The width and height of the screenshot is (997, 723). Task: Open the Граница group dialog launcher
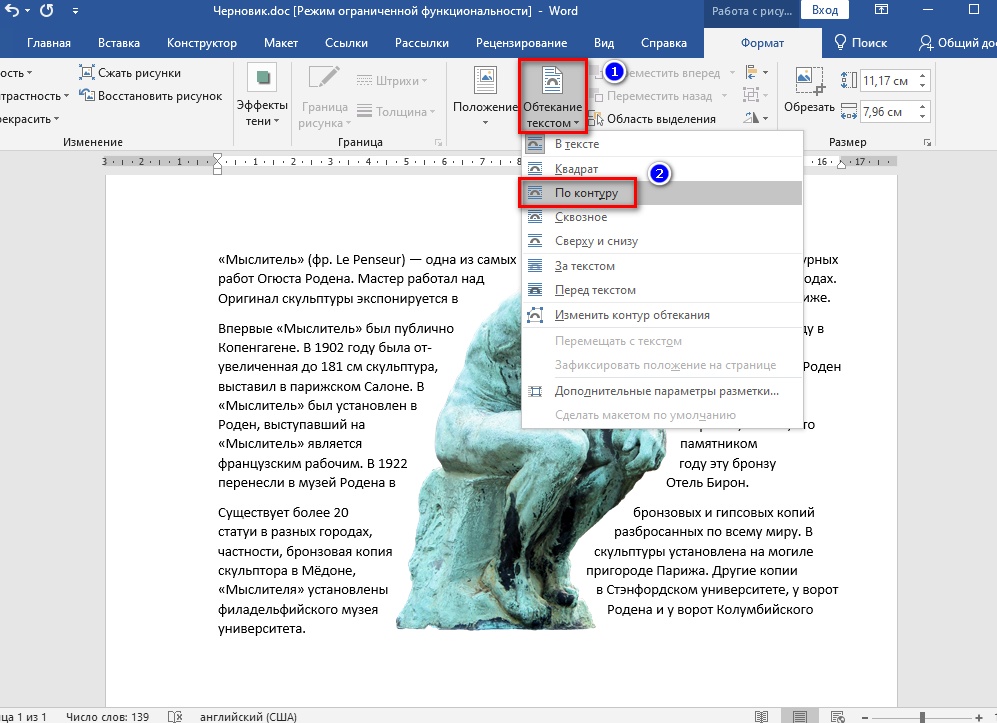tap(438, 142)
